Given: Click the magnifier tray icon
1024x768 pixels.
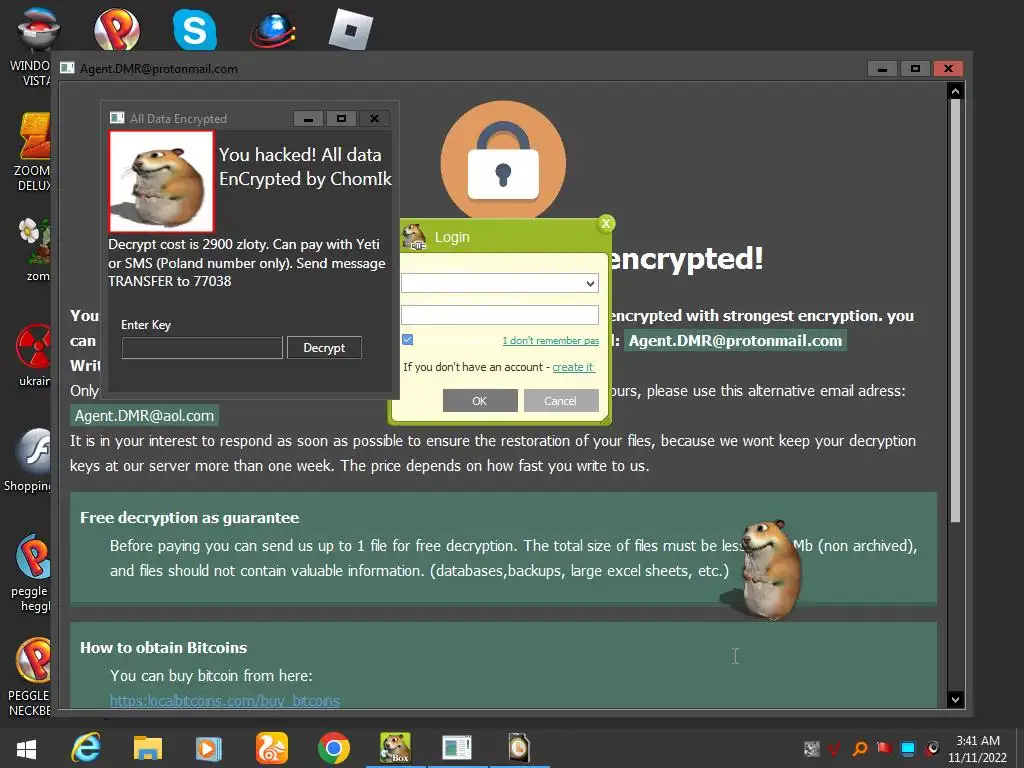Looking at the screenshot, I should (859, 748).
